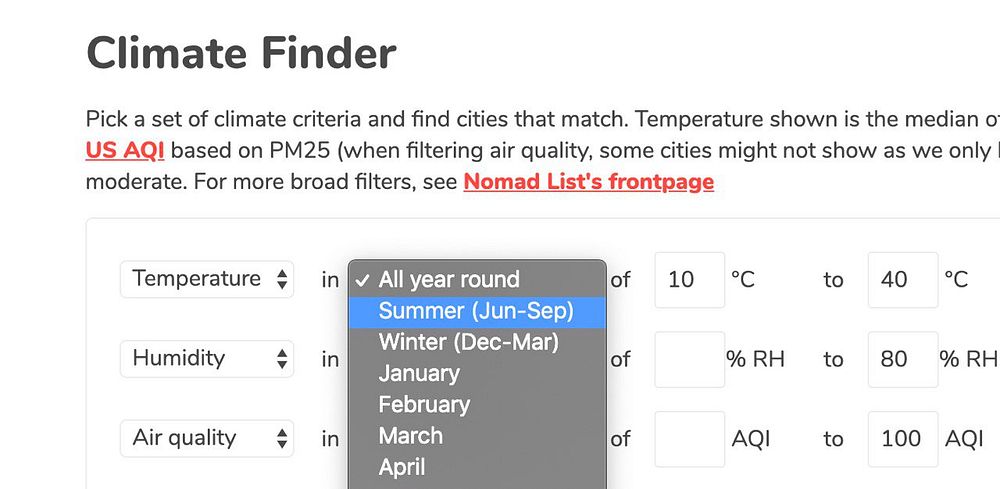
Task: Click the checkmark beside All year round
Action: click(362, 280)
